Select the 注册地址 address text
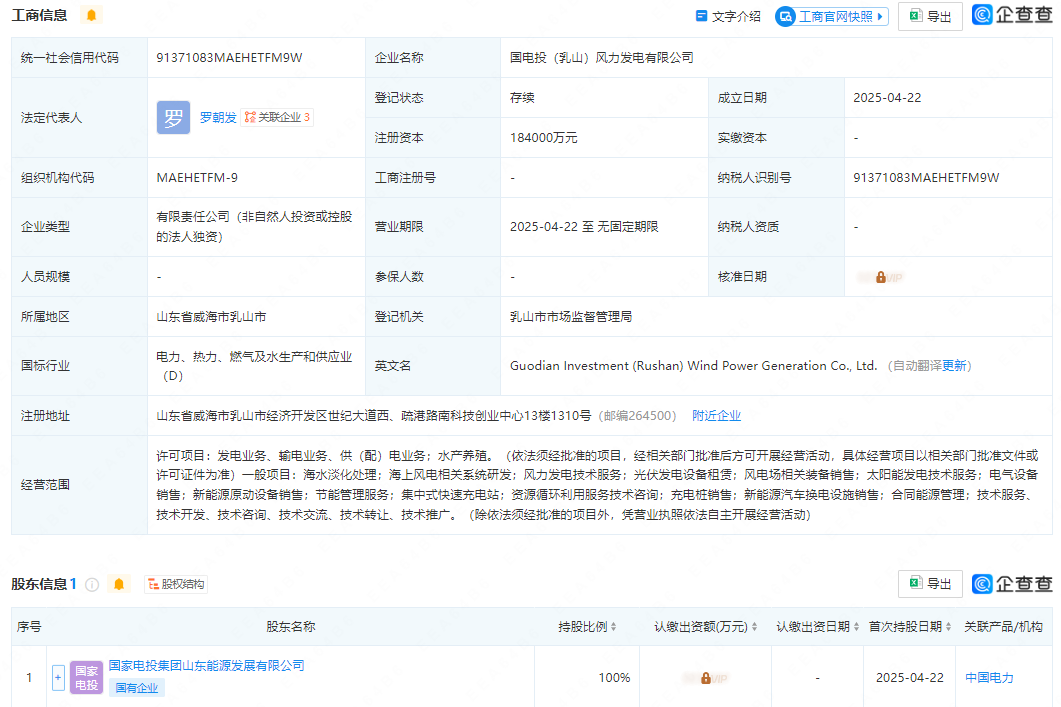This screenshot has height=707, width=1061. click(x=374, y=416)
